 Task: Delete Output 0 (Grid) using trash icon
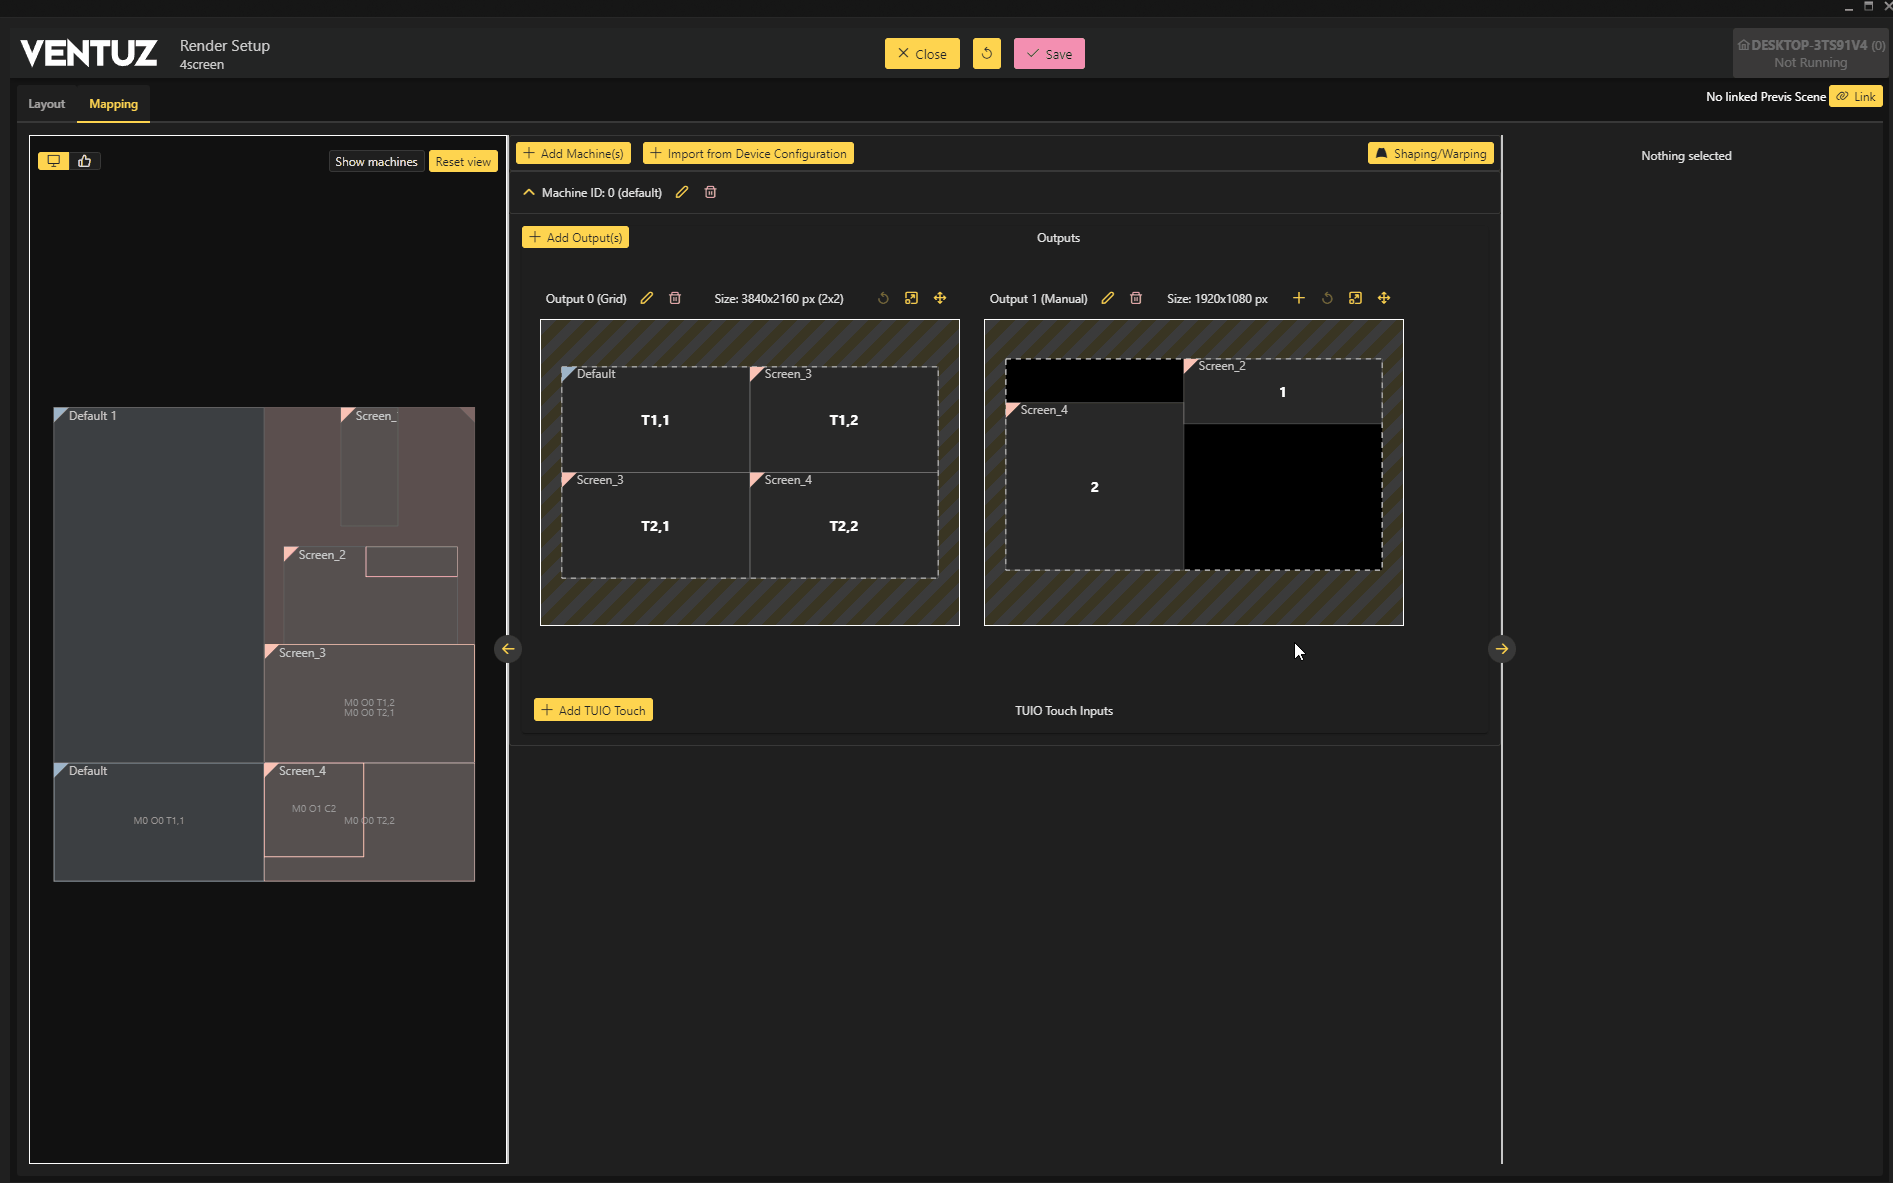click(675, 298)
